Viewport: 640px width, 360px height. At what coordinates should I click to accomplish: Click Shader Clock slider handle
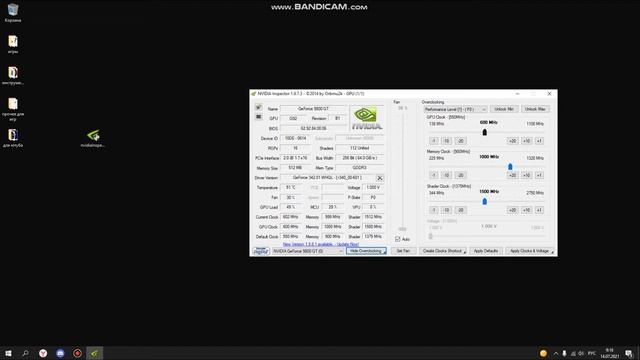coord(484,201)
